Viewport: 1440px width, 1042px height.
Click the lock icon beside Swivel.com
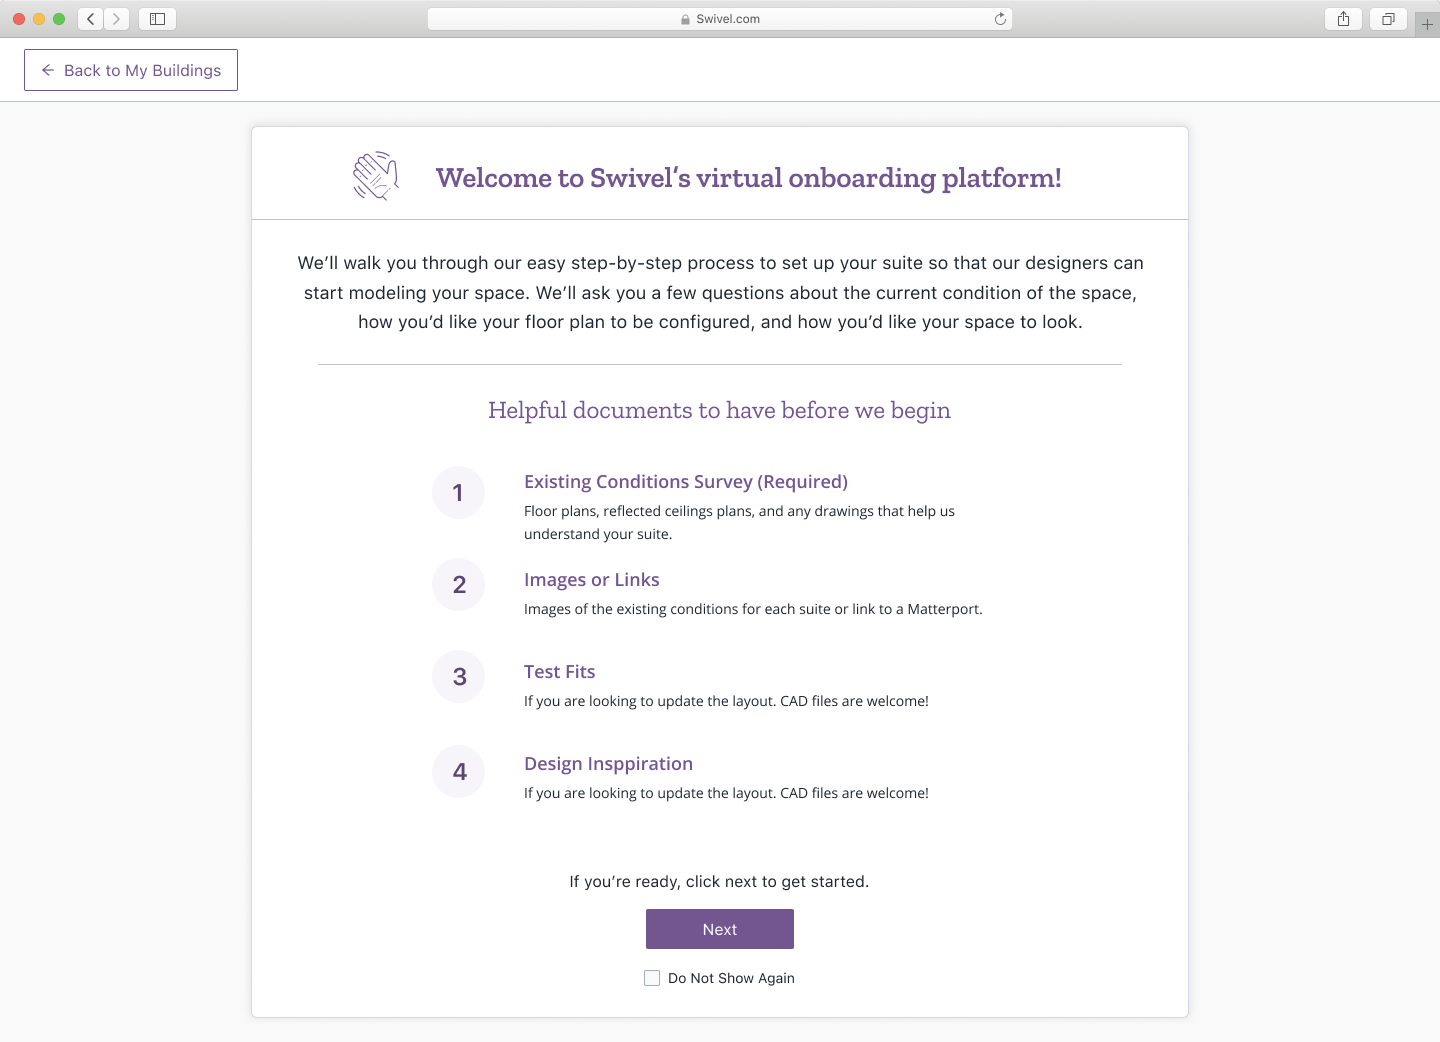coord(686,19)
